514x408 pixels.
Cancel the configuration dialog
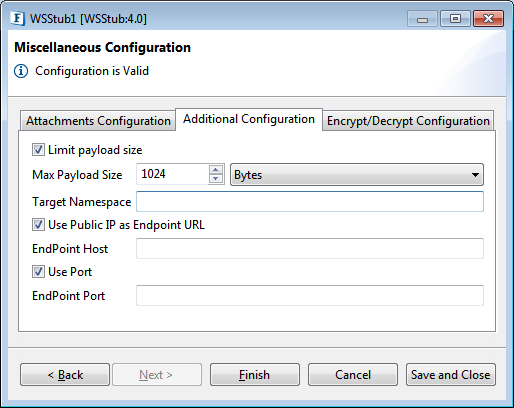[x=353, y=375]
